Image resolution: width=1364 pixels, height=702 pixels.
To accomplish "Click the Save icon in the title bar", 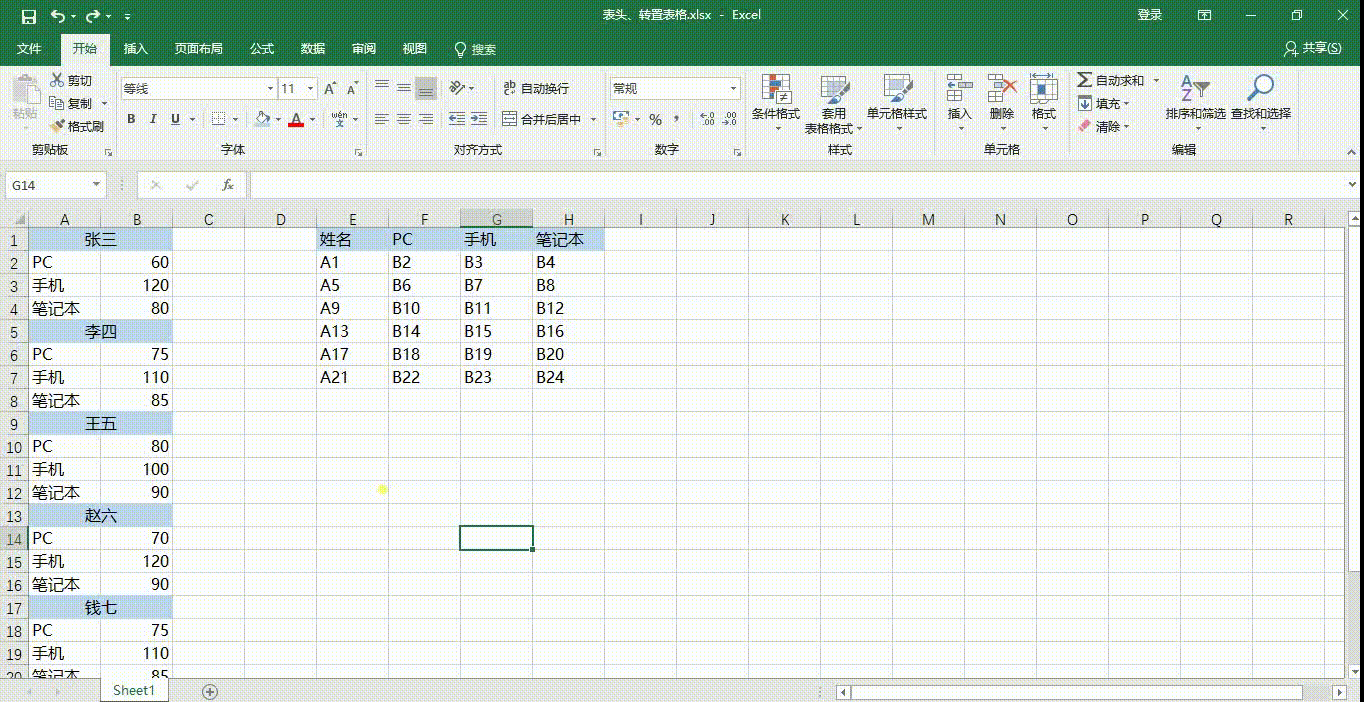I will [28, 16].
